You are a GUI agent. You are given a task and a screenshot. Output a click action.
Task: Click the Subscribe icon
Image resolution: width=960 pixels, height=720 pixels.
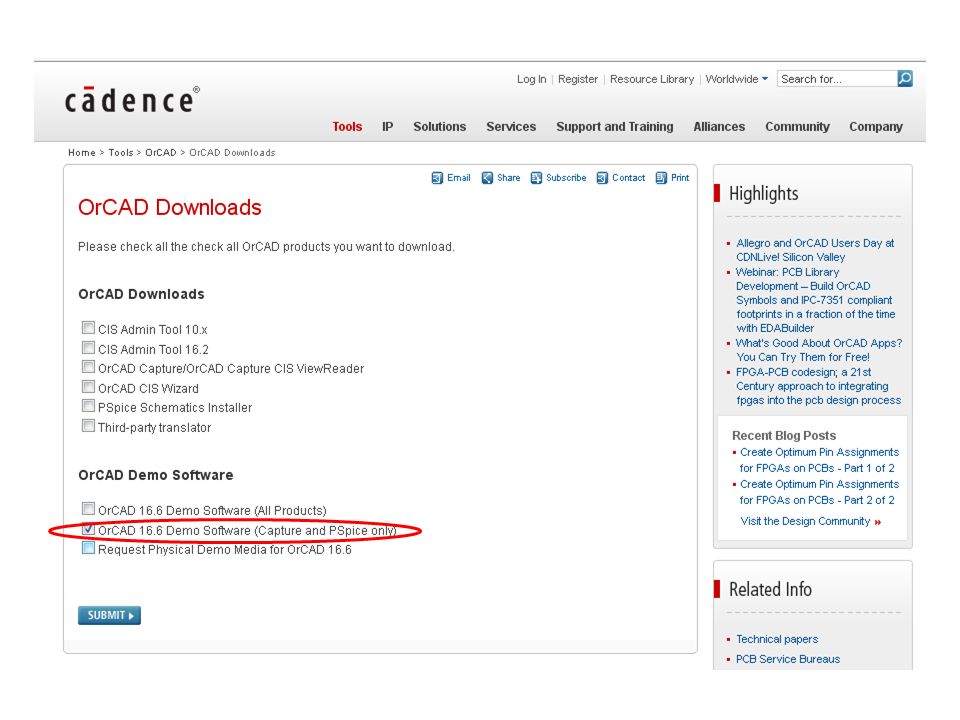tap(536, 178)
